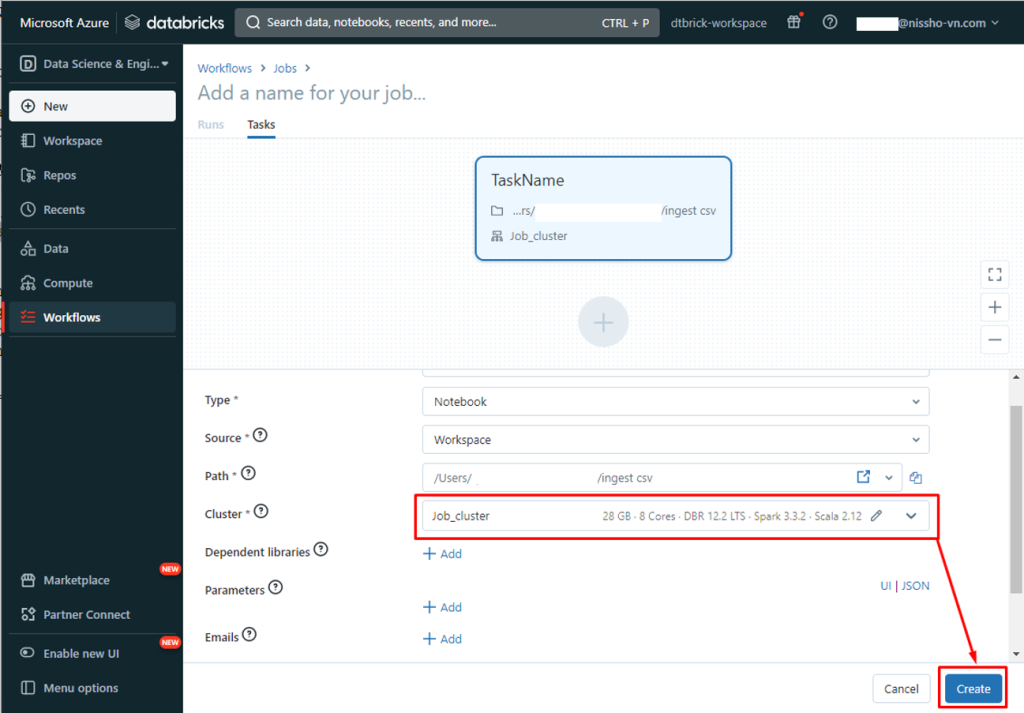1024x713 pixels.
Task: Zoom in on the task canvas
Action: click(994, 307)
